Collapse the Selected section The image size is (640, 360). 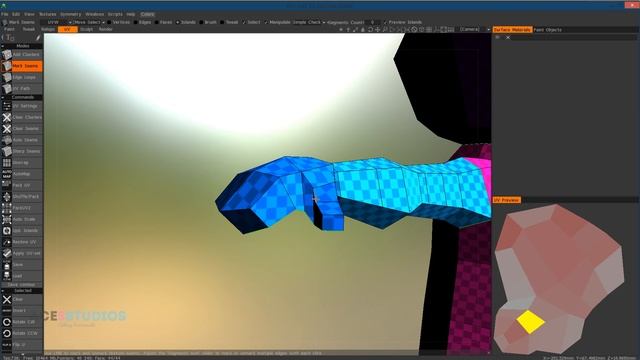click(22, 291)
